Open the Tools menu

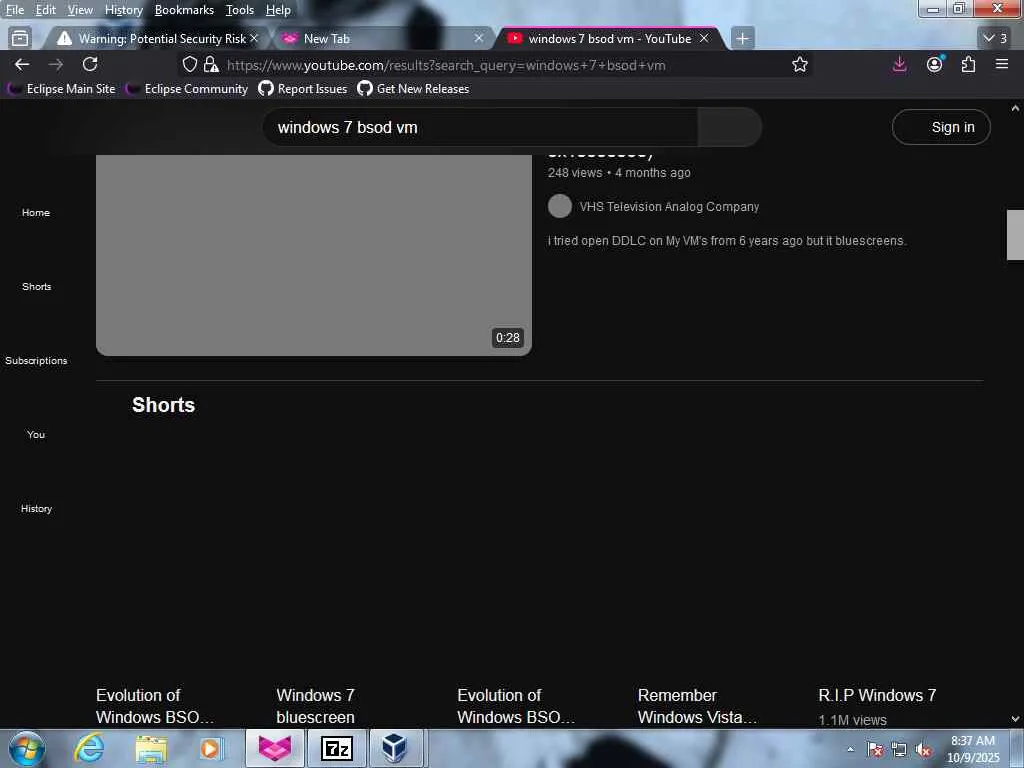click(x=240, y=10)
